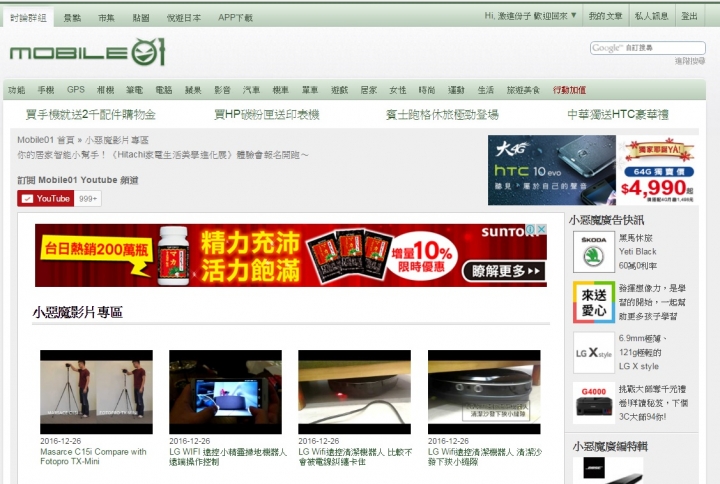The image size is (720, 484).
Task: Click the 進階搜尋 advanced search link
Action: click(x=690, y=61)
